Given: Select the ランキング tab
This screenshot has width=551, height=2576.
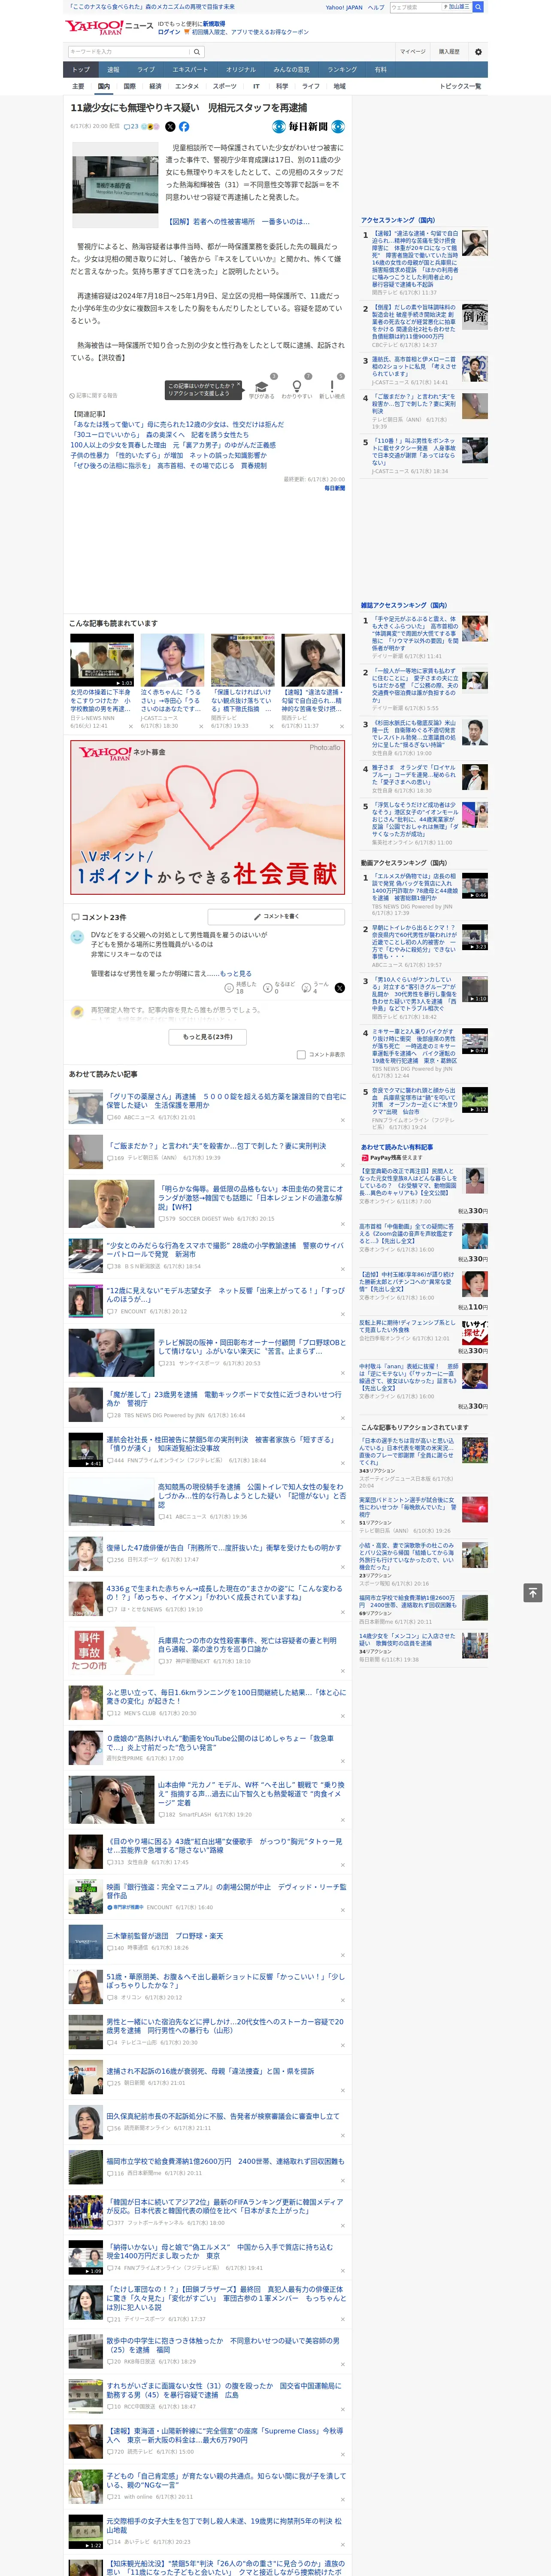Looking at the screenshot, I should tap(342, 69).
